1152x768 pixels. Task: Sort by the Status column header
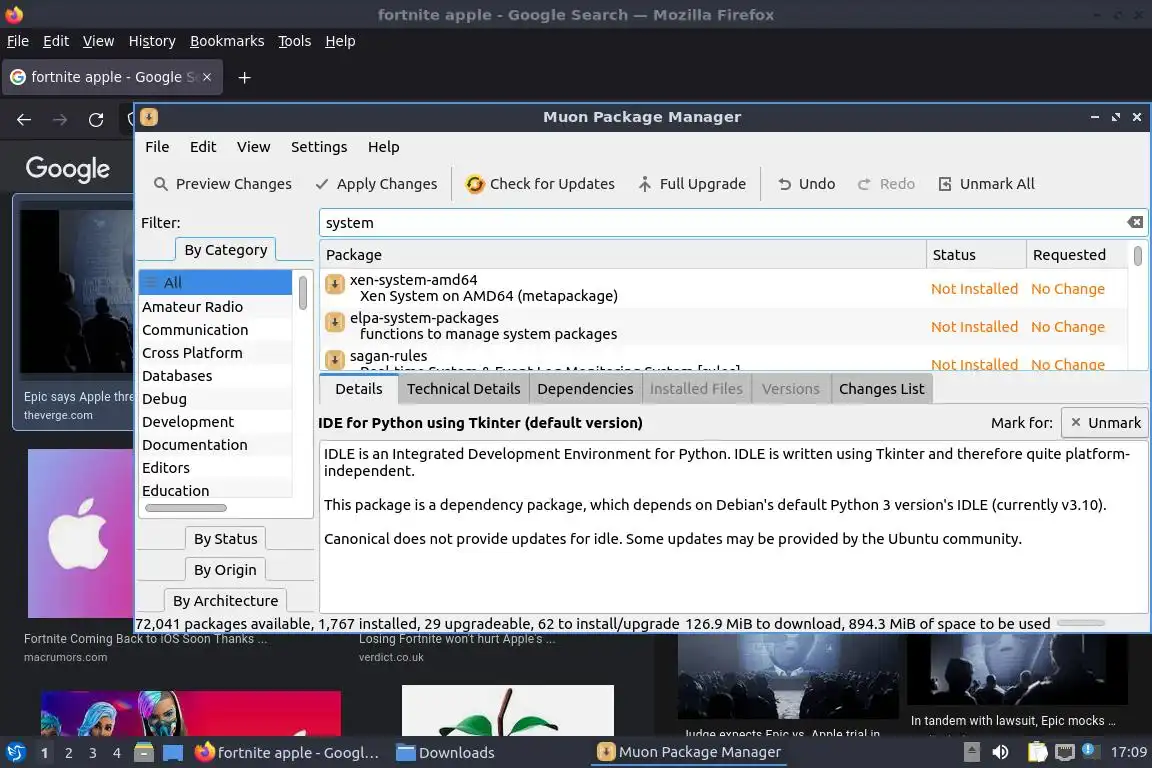pyautogui.click(x=976, y=255)
